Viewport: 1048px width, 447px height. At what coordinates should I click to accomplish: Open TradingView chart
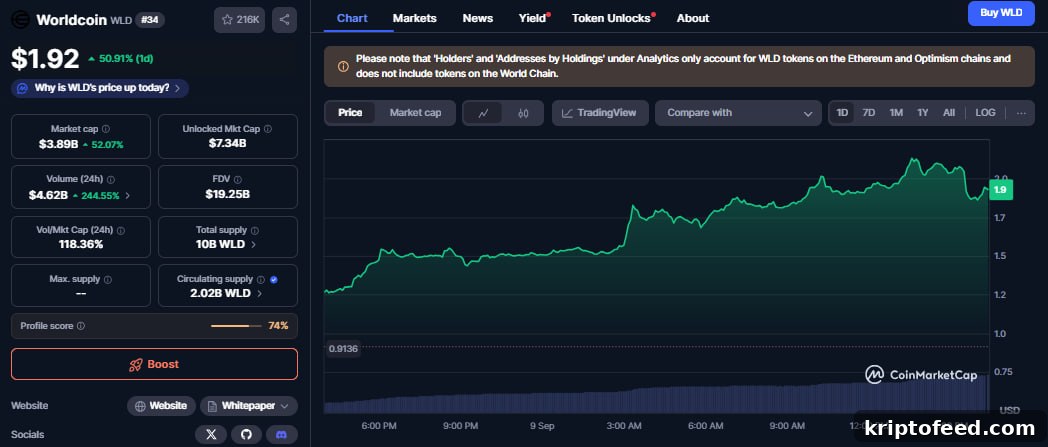coord(600,113)
